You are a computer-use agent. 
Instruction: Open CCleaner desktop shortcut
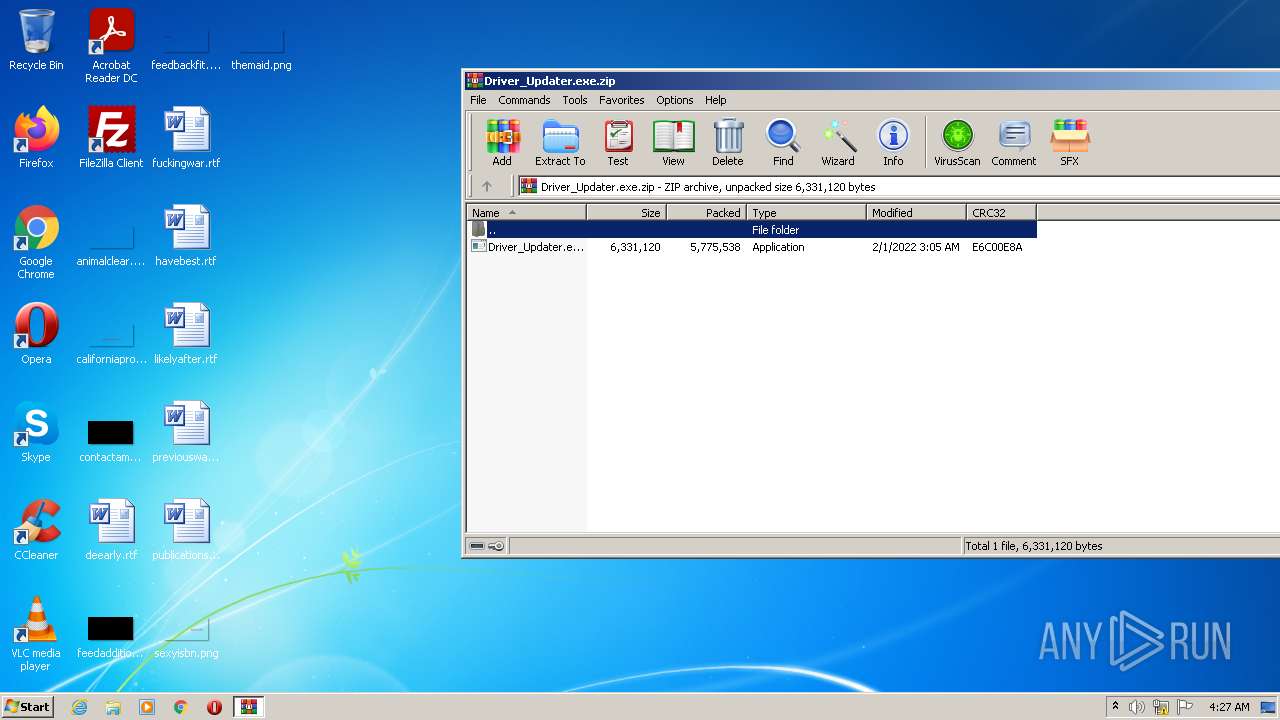tap(36, 529)
